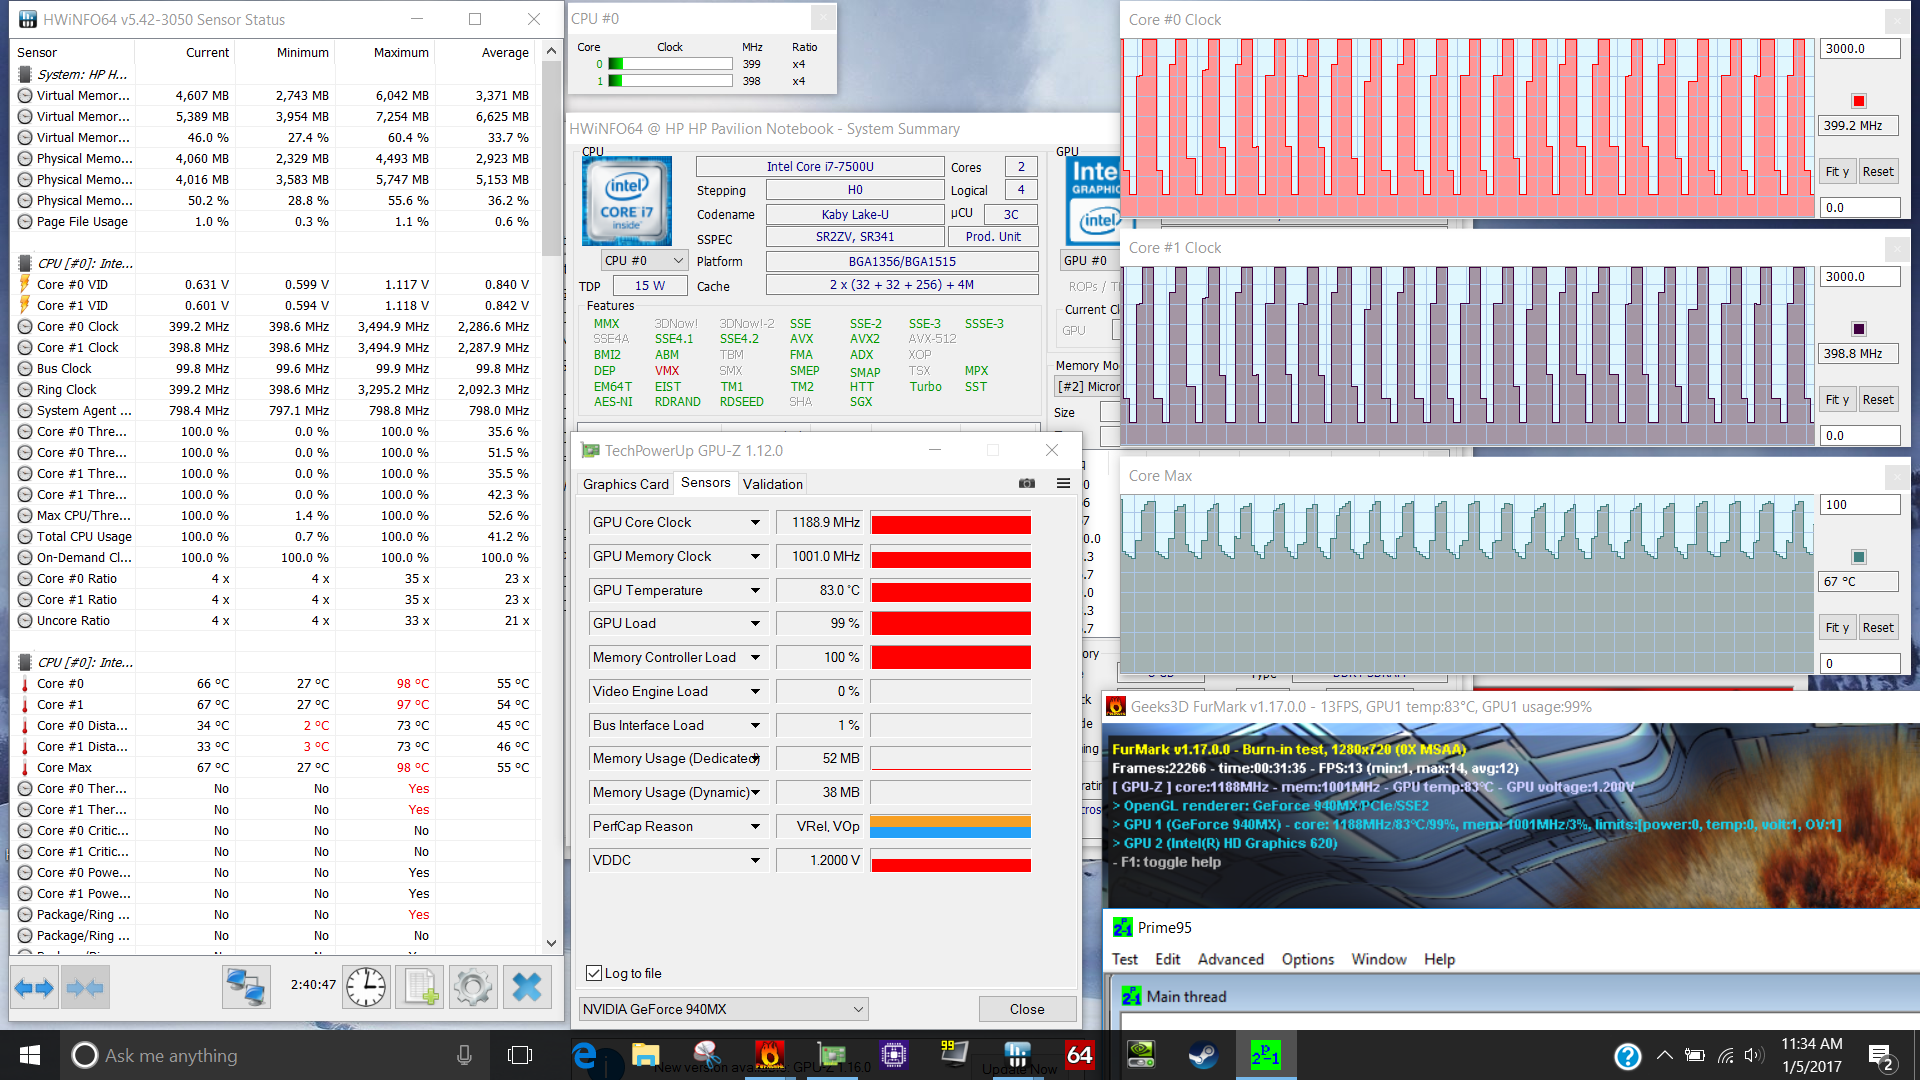This screenshot has height=1080, width=1920.
Task: Click the collapse columns arrows icon in HWiNFO
Action: click(85, 988)
